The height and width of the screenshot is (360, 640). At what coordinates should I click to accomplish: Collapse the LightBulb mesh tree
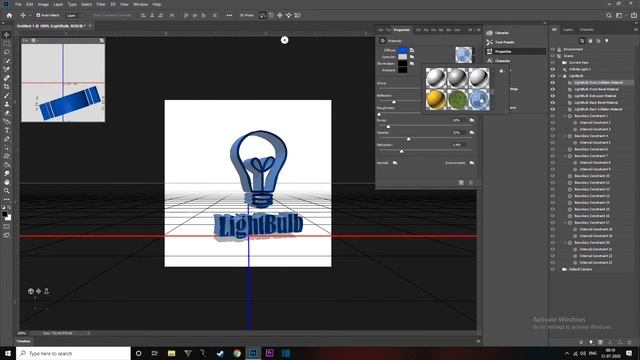[x=560, y=76]
